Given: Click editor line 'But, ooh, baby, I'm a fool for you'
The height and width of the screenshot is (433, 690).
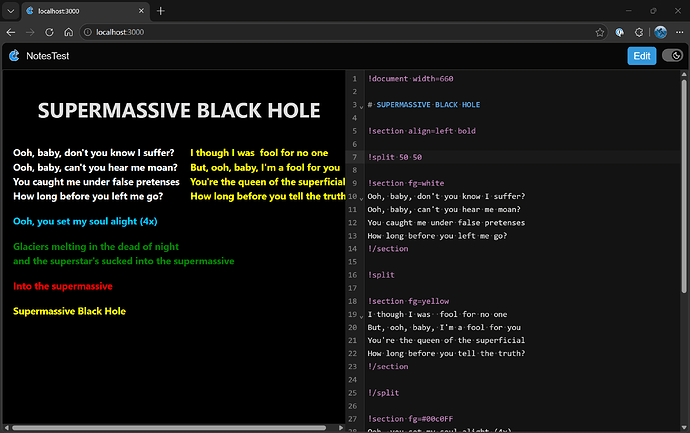Looking at the screenshot, I should tap(444, 327).
